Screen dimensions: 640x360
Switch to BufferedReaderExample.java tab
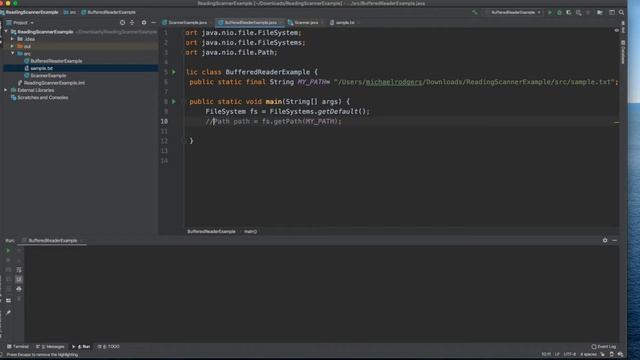[250, 22]
